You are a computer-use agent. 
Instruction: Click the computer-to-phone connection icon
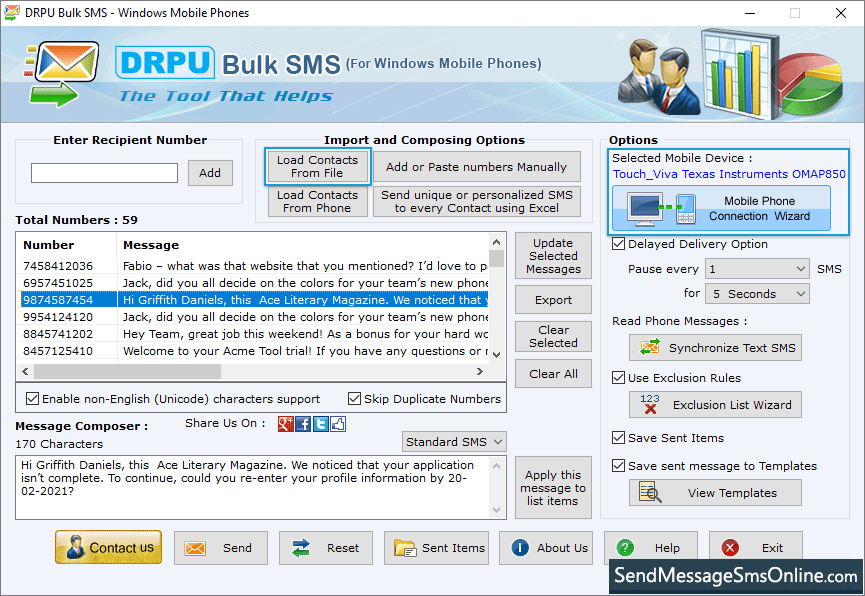(662, 209)
